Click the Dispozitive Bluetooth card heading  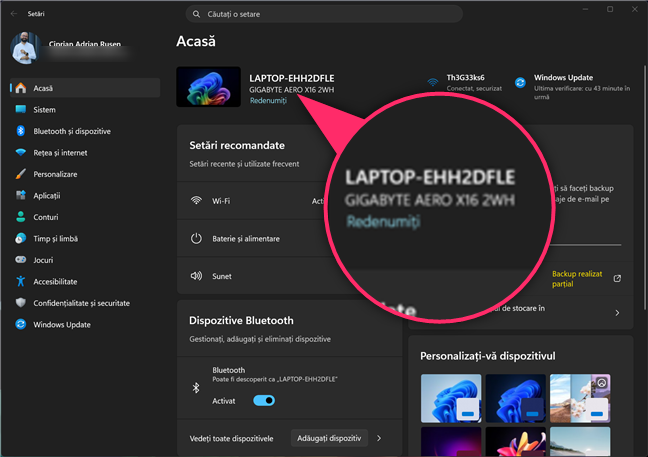pyautogui.click(x=241, y=320)
